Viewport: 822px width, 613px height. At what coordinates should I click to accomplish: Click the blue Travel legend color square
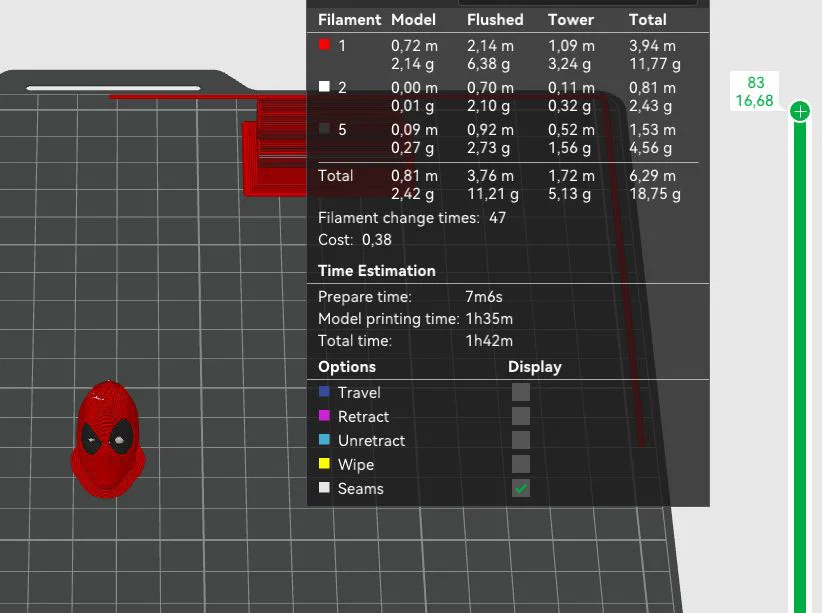pos(325,392)
